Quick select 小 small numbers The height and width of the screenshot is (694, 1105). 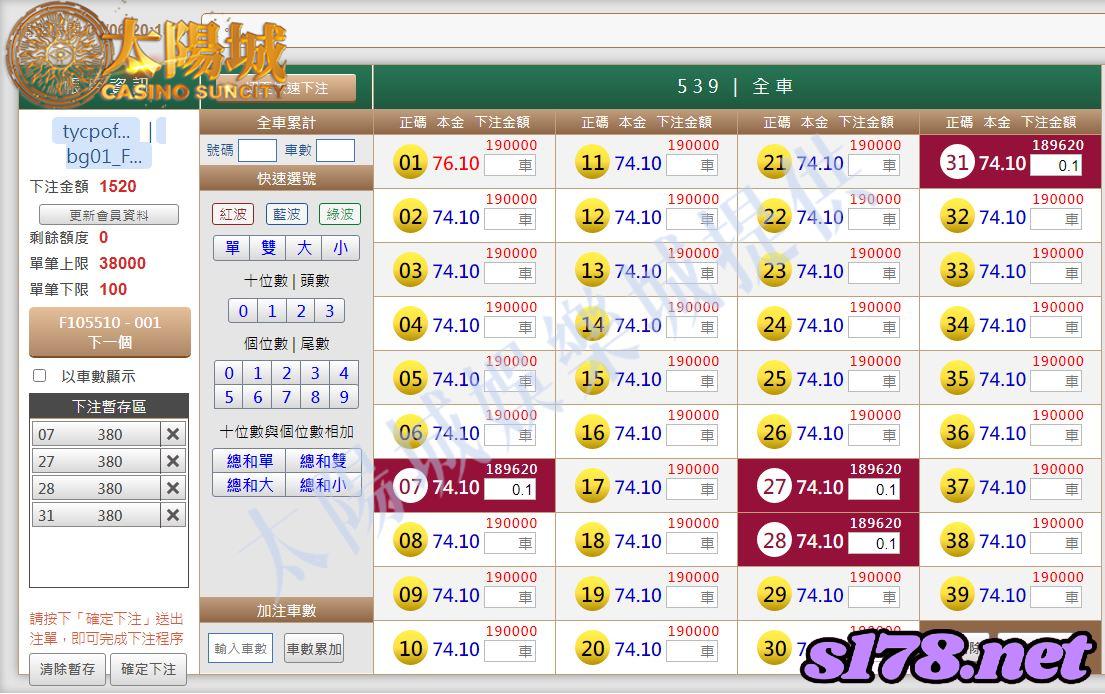point(341,248)
